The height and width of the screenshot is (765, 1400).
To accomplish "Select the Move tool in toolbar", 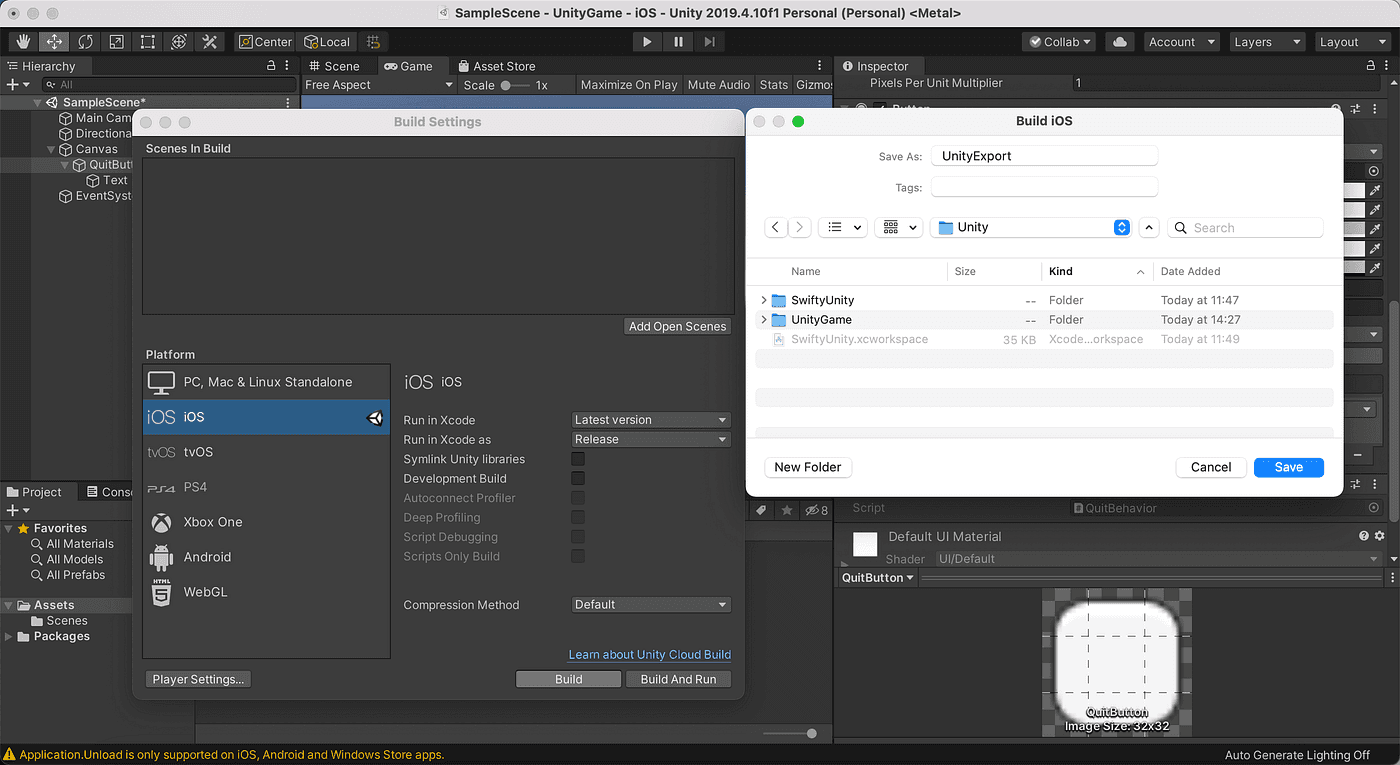I will (x=55, y=42).
